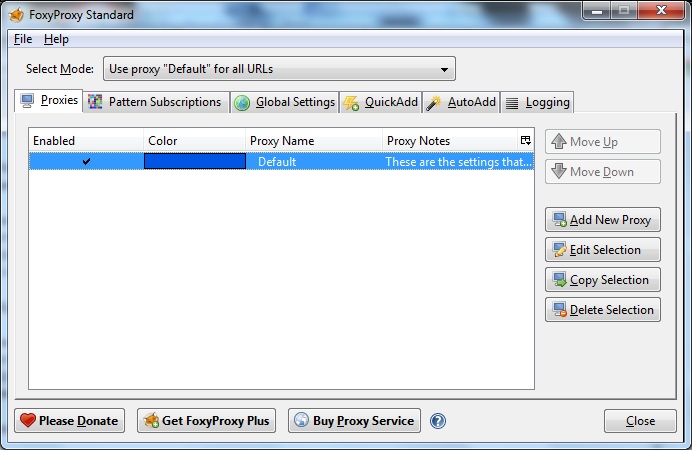This screenshot has width=692, height=450.
Task: Open the Help menu
Action: click(56, 39)
